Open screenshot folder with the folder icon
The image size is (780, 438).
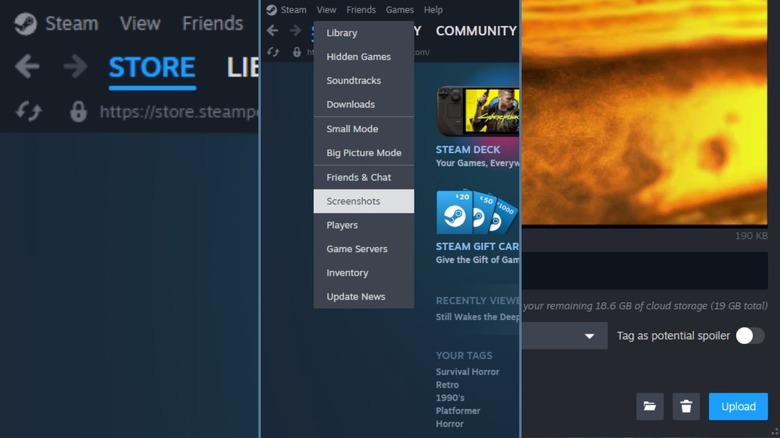[649, 406]
